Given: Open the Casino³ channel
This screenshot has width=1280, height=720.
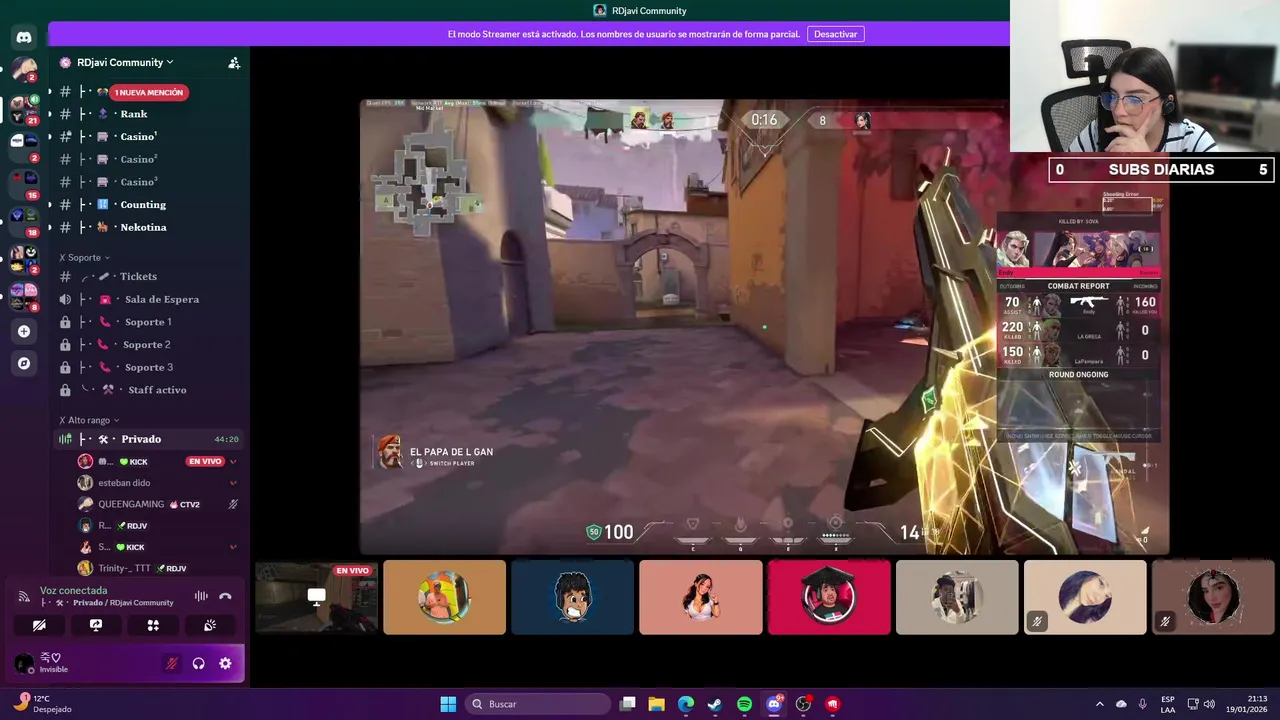Looking at the screenshot, I should click(x=148, y=182).
